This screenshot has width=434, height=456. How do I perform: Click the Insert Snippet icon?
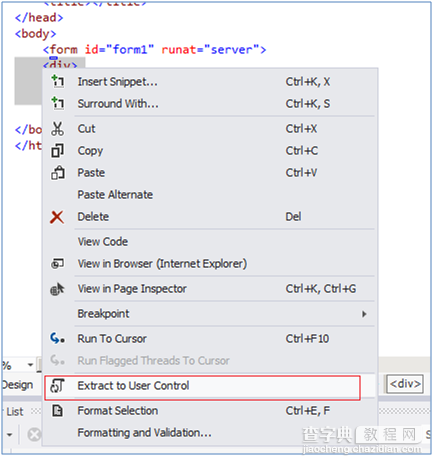pyautogui.click(x=57, y=81)
